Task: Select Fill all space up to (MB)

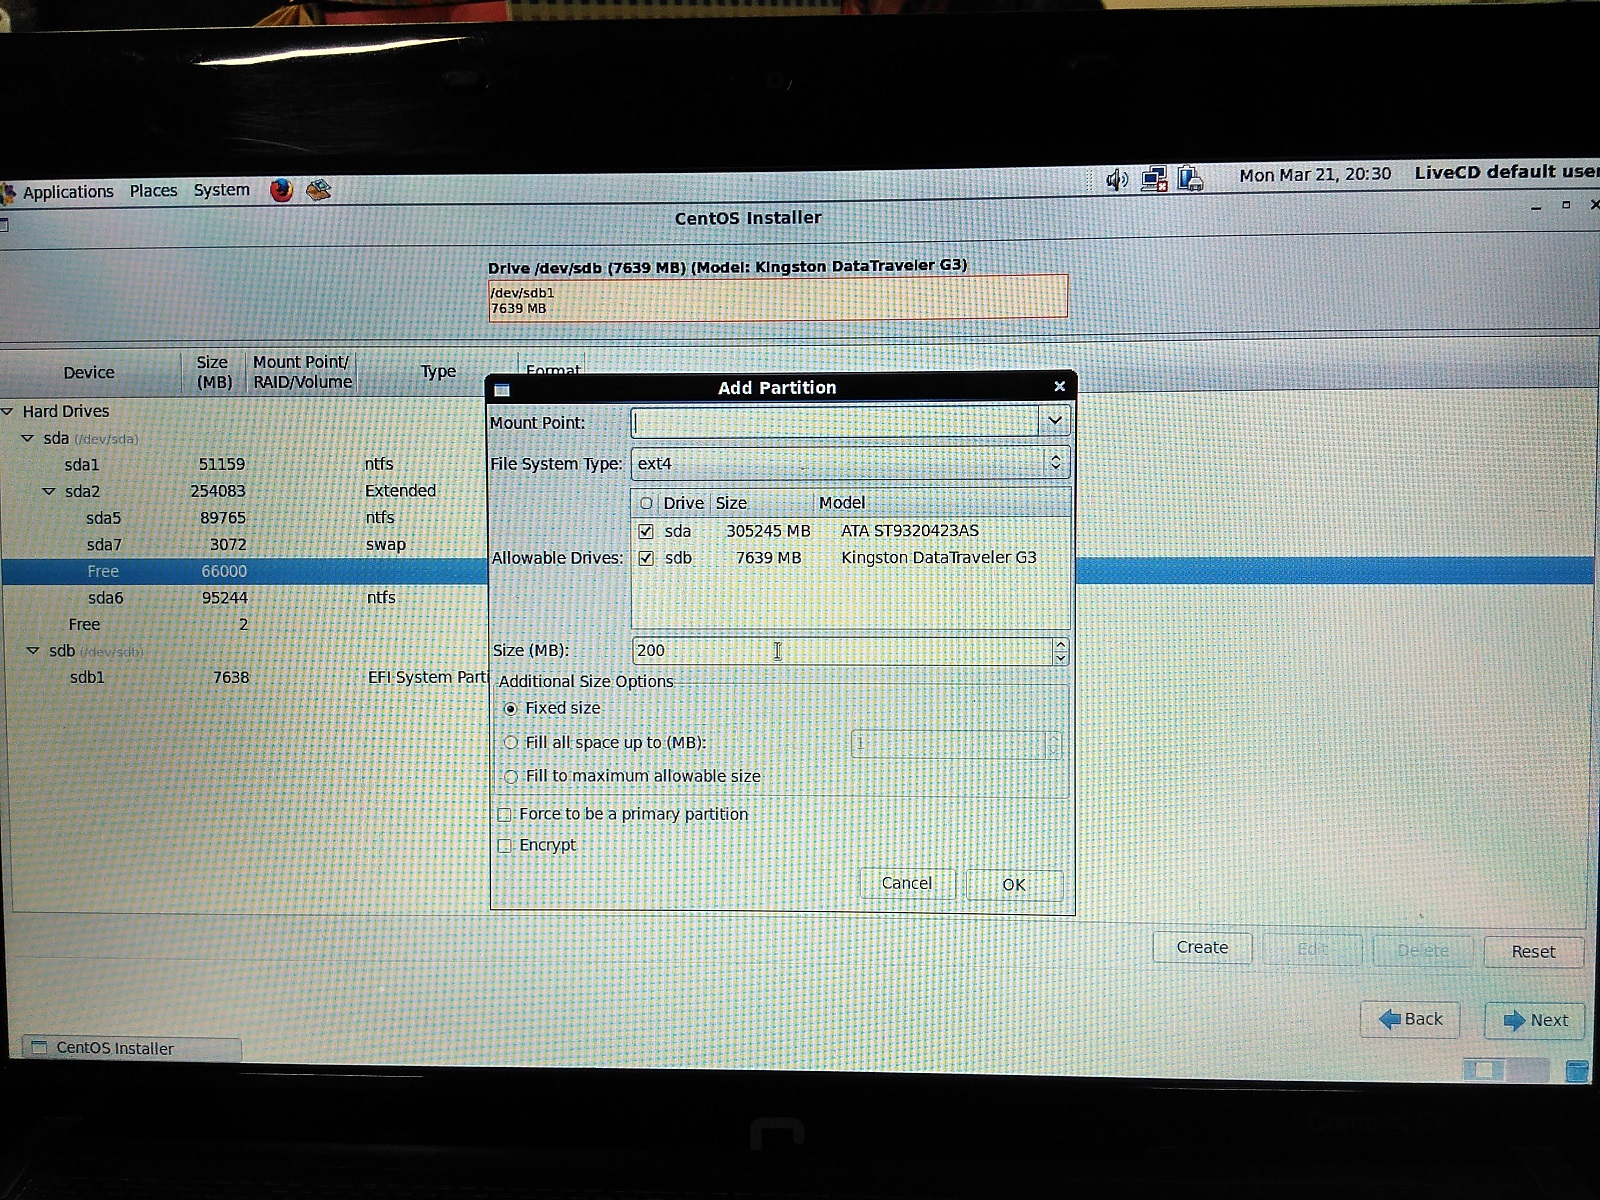Action: 511,742
